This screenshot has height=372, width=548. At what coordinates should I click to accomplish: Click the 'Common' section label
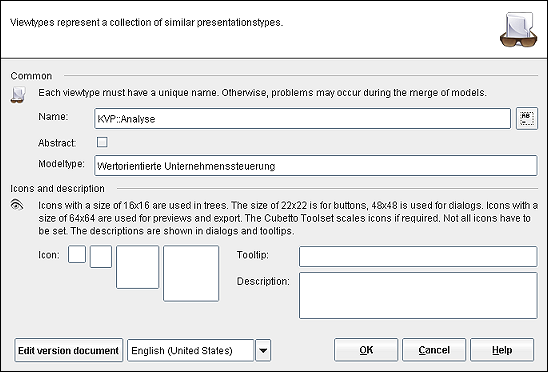[31, 76]
